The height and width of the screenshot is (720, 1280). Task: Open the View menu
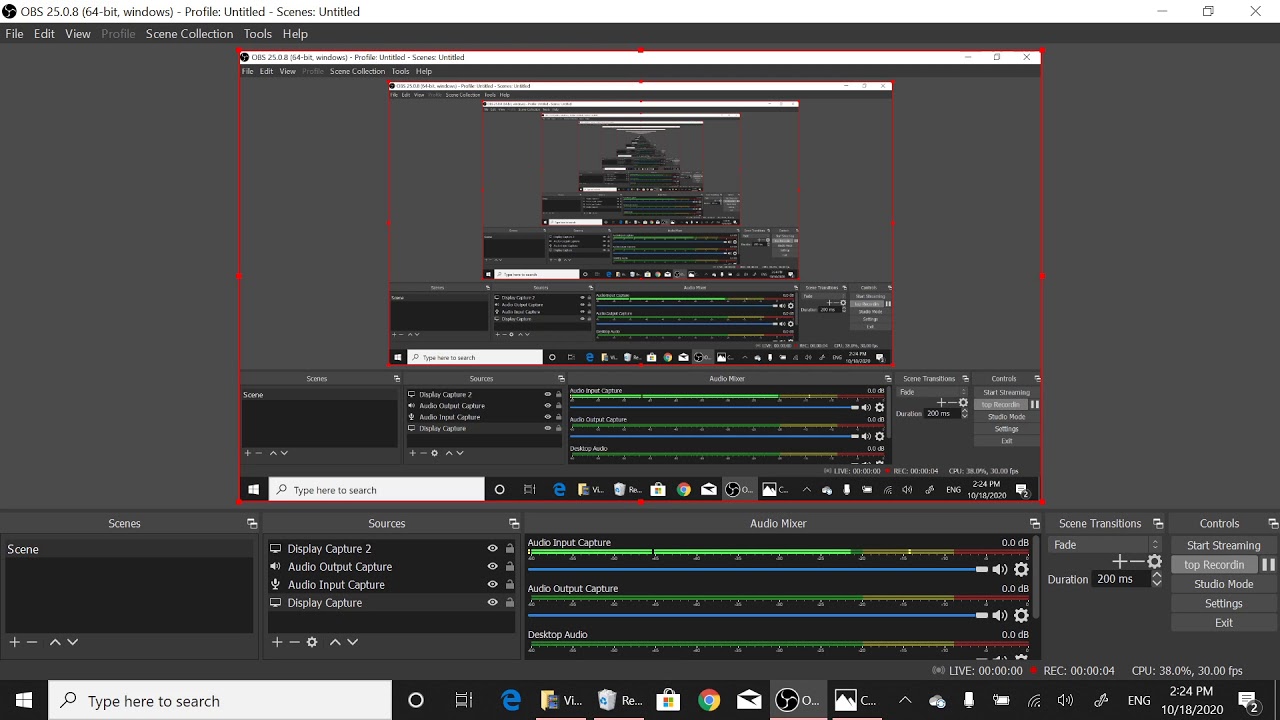tap(78, 34)
